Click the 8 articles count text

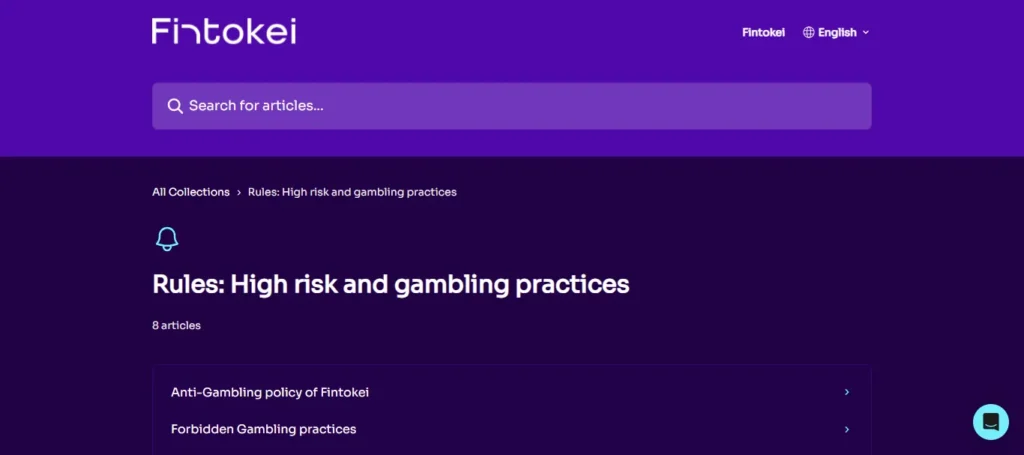pyautogui.click(x=176, y=325)
